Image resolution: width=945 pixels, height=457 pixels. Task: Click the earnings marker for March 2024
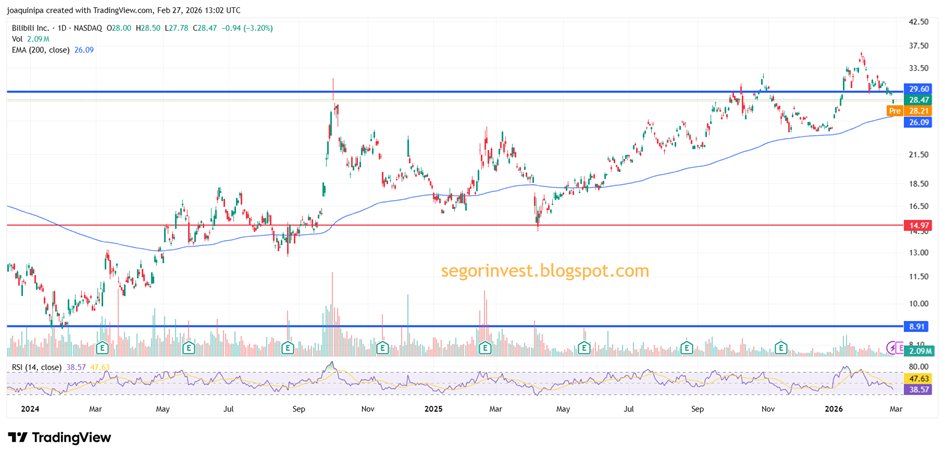coord(103,348)
